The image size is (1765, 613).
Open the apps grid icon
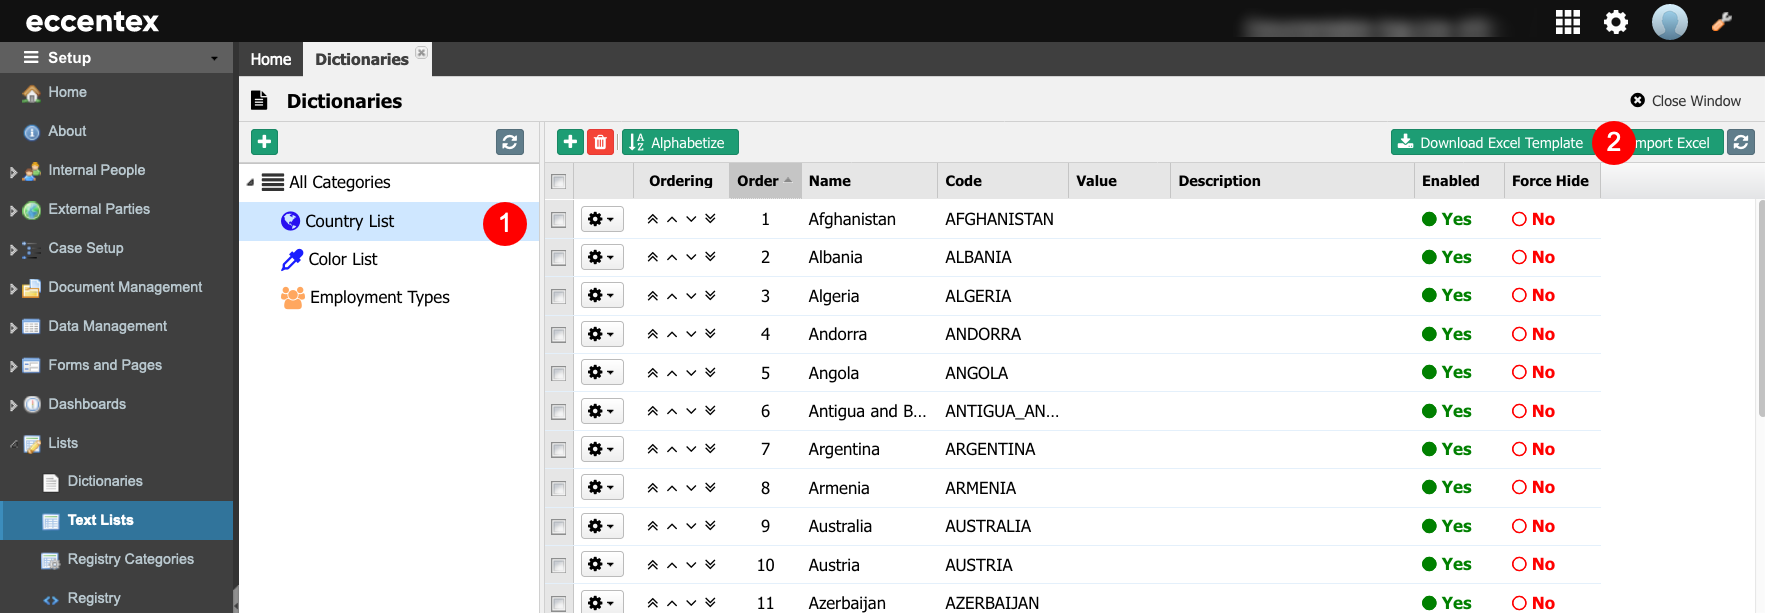coord(1567,22)
